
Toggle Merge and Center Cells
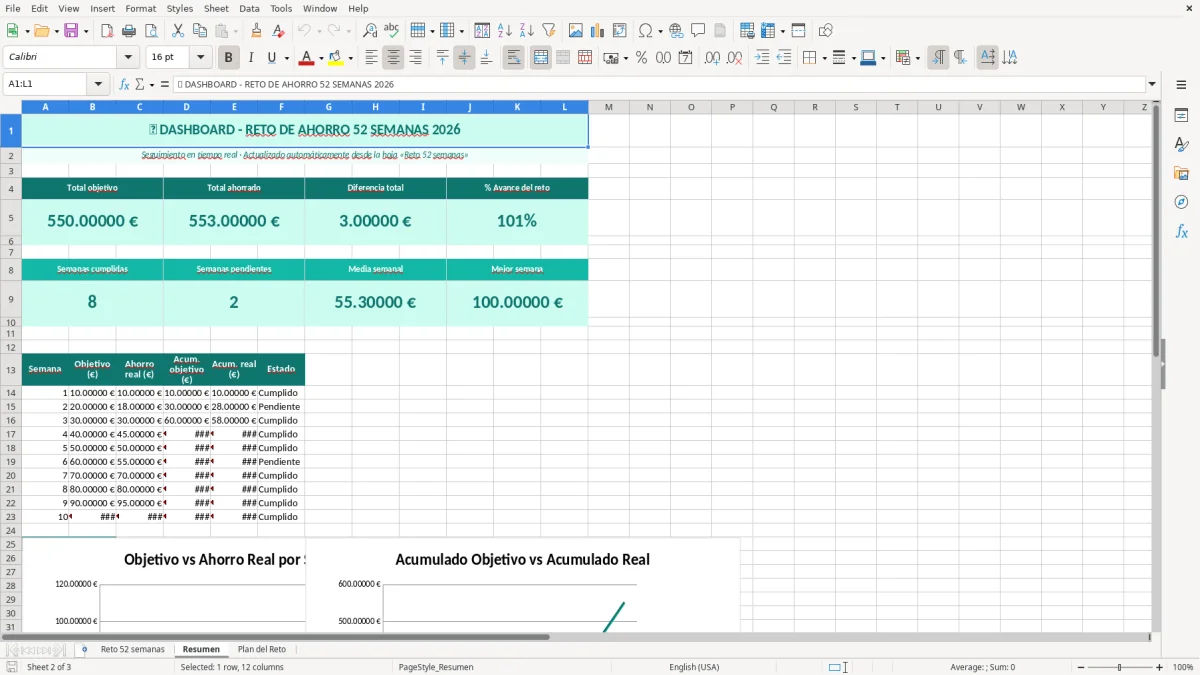click(x=540, y=58)
